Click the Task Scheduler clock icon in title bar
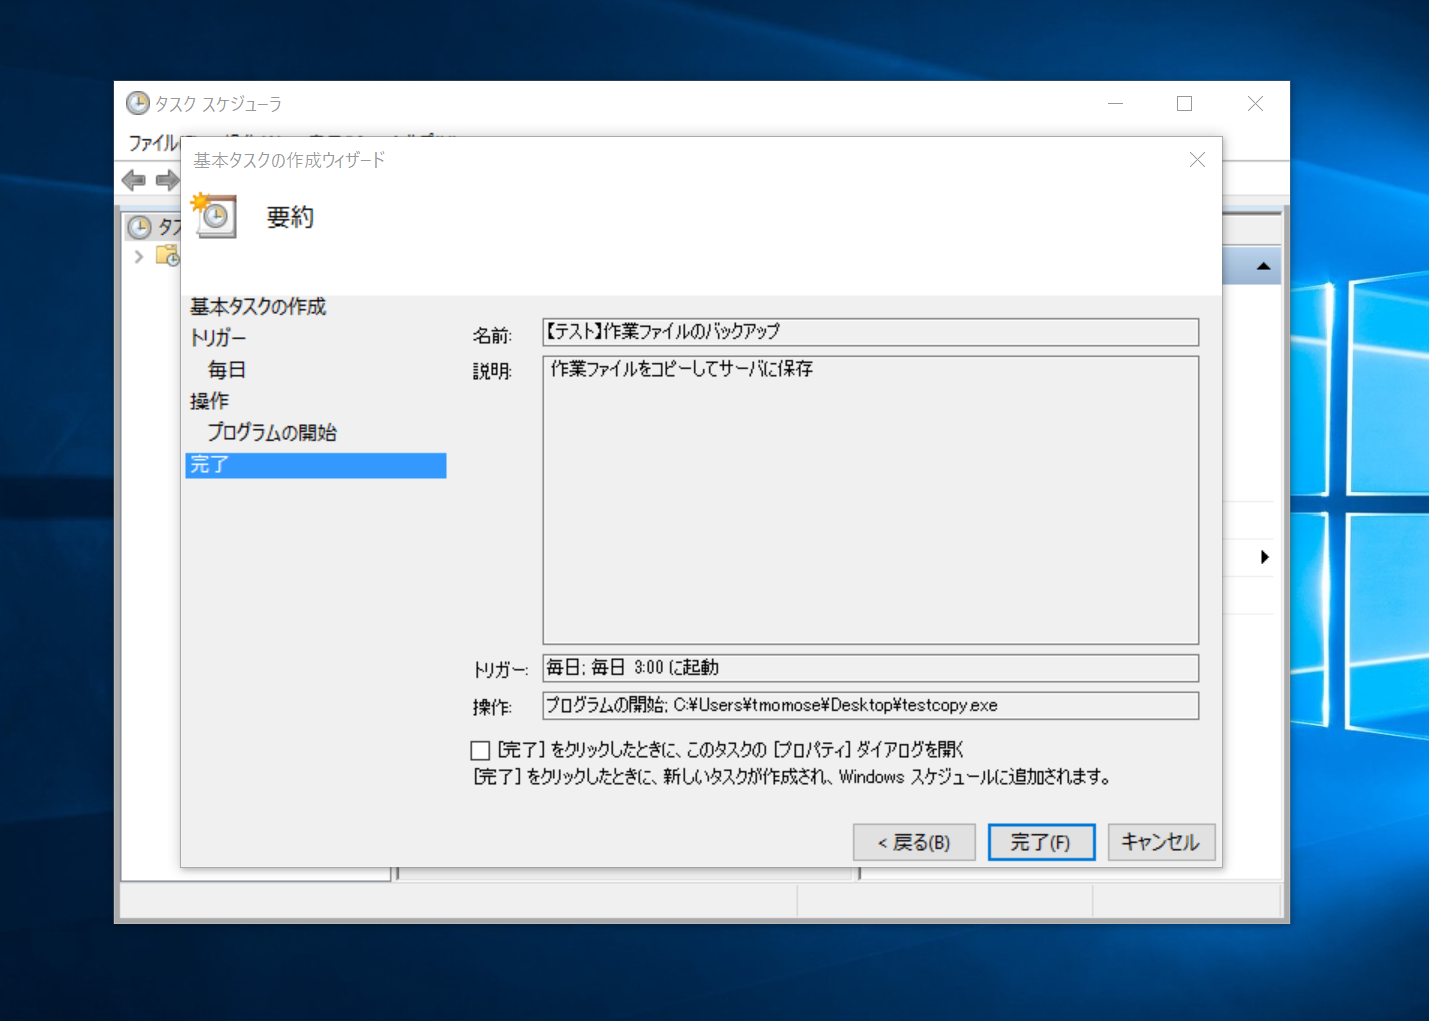The image size is (1429, 1021). tap(137, 104)
